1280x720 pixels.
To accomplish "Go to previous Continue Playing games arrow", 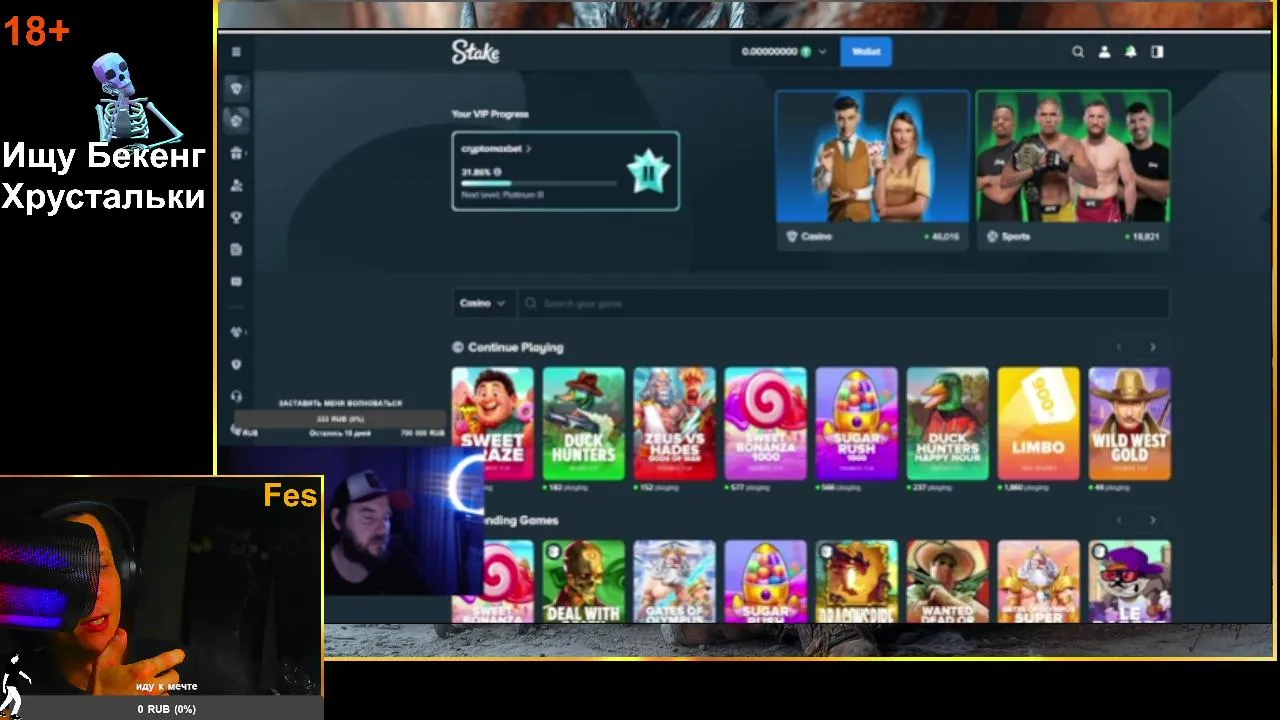I will pyautogui.click(x=1119, y=347).
